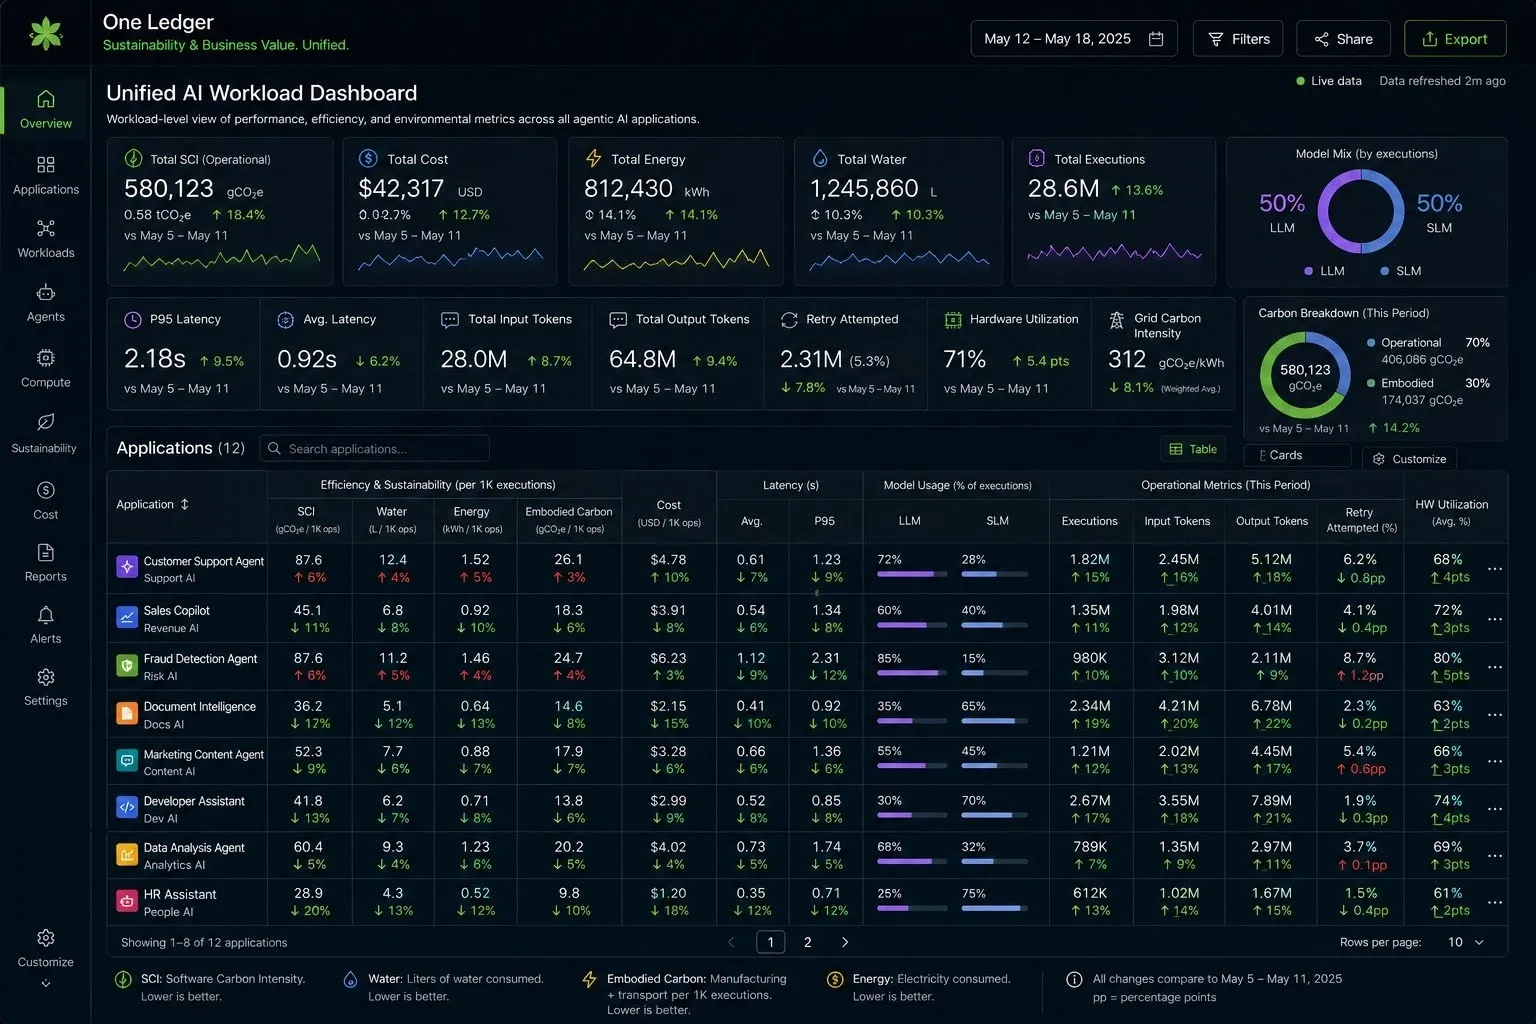Click the Total SCI card icon
Image resolution: width=1536 pixels, height=1024 pixels.
[x=133, y=159]
